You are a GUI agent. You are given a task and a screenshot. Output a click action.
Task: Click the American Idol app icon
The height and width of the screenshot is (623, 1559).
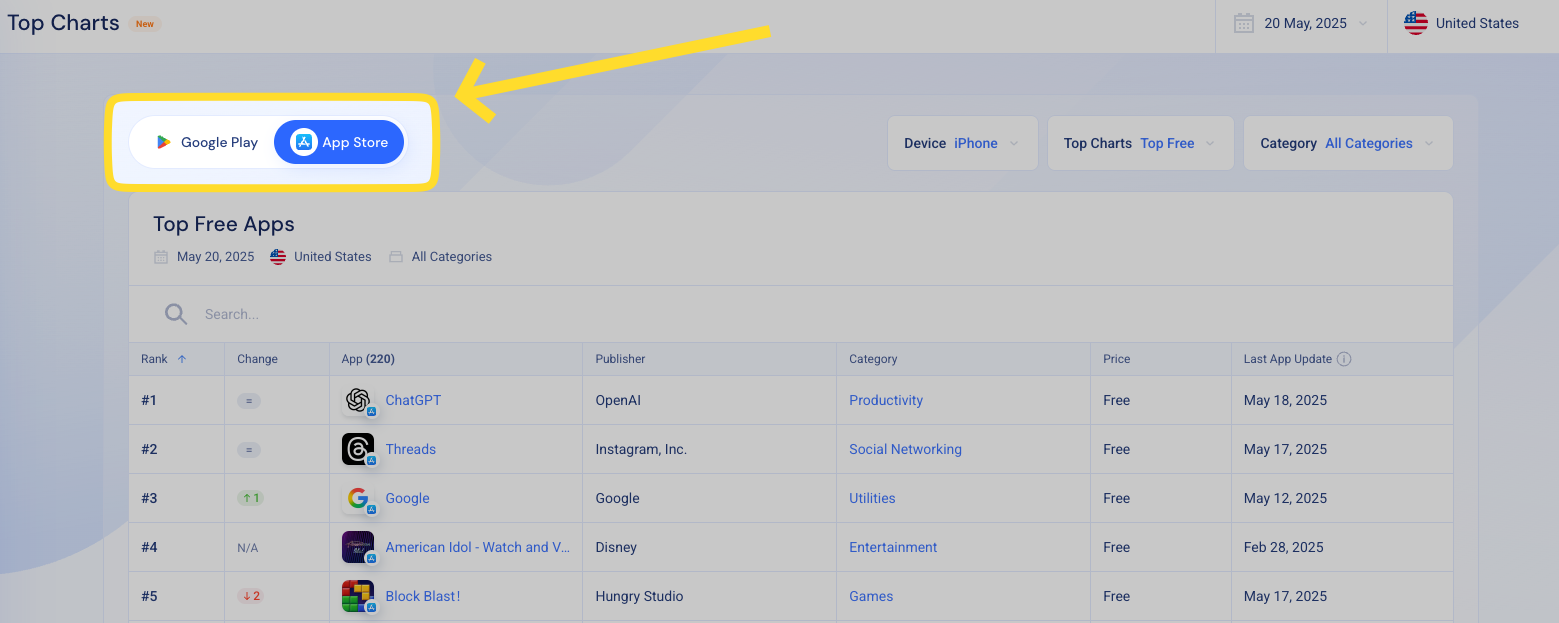pyautogui.click(x=358, y=547)
